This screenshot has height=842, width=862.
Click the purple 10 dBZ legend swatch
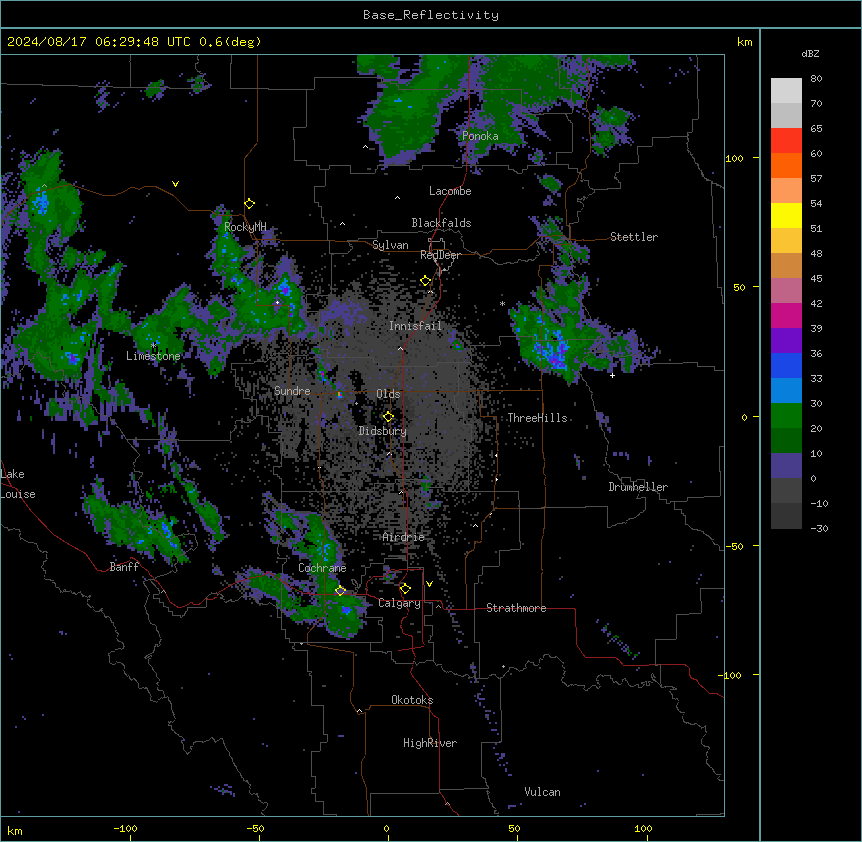[786, 466]
